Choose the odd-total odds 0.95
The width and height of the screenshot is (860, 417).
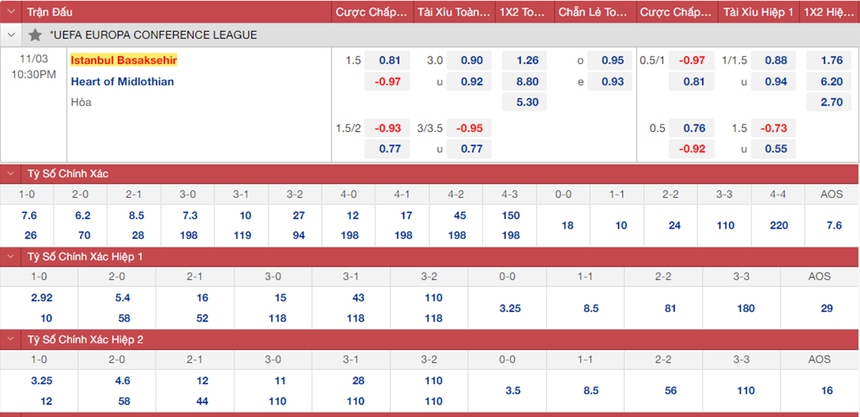pyautogui.click(x=612, y=60)
